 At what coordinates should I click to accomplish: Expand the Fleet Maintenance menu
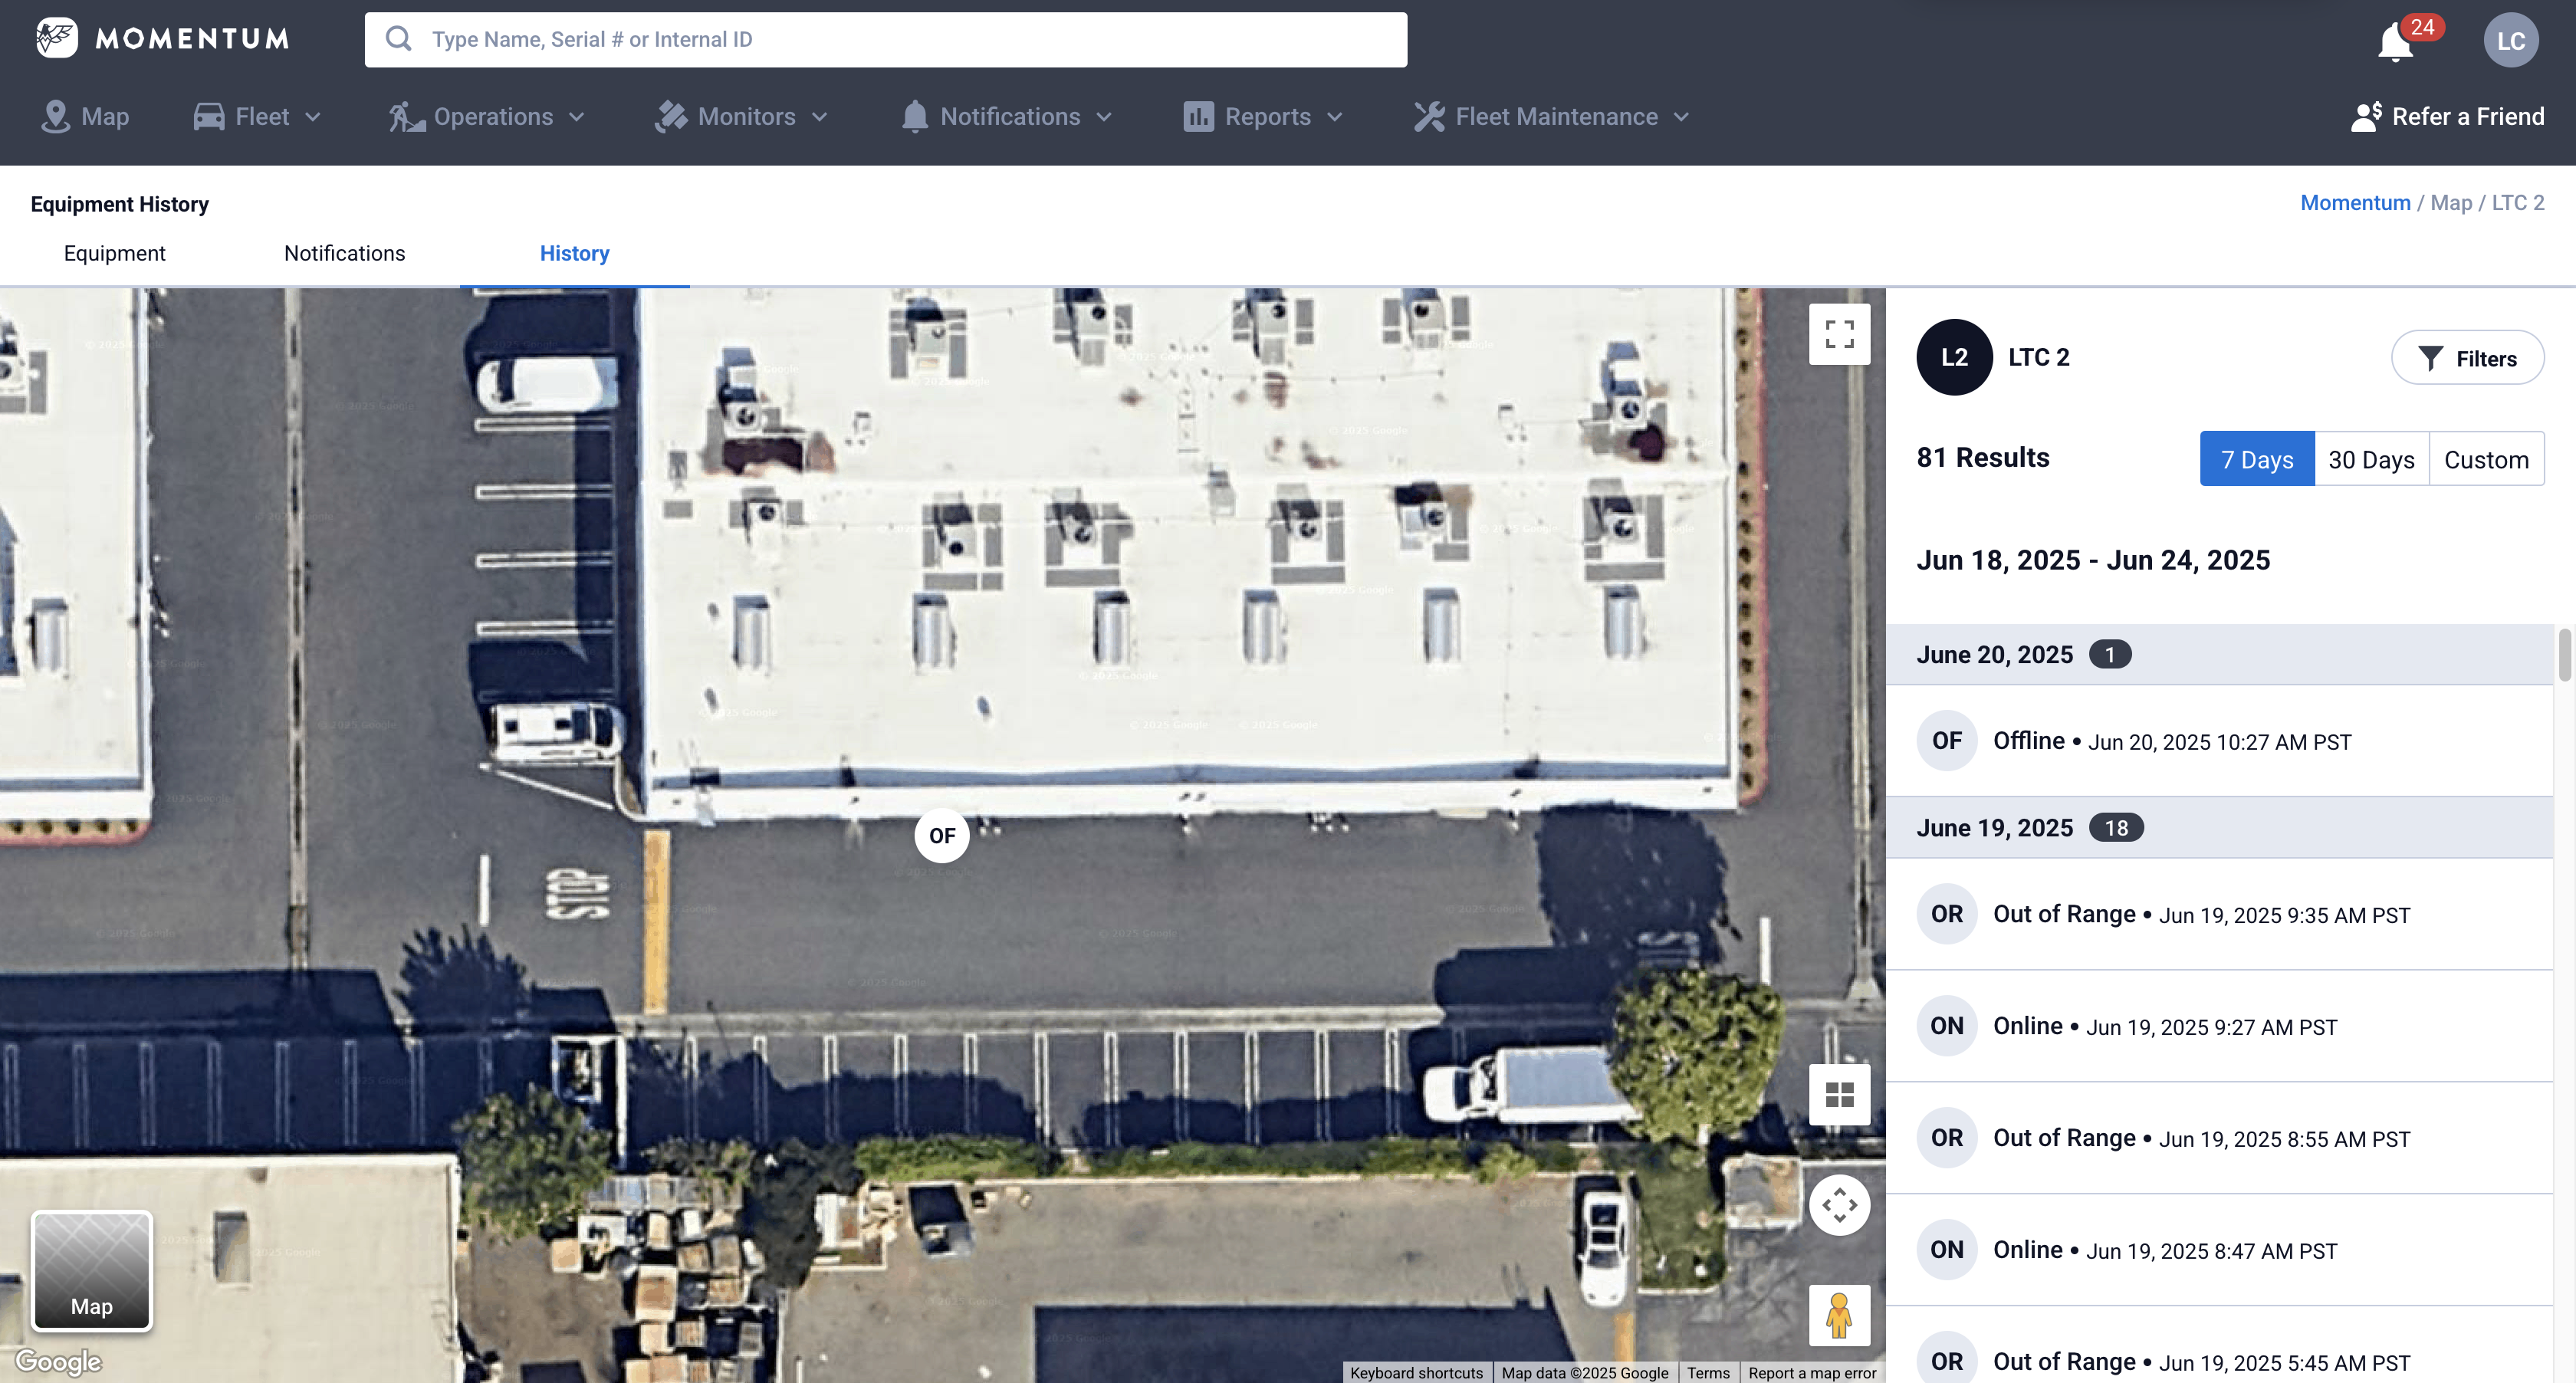pos(1552,117)
